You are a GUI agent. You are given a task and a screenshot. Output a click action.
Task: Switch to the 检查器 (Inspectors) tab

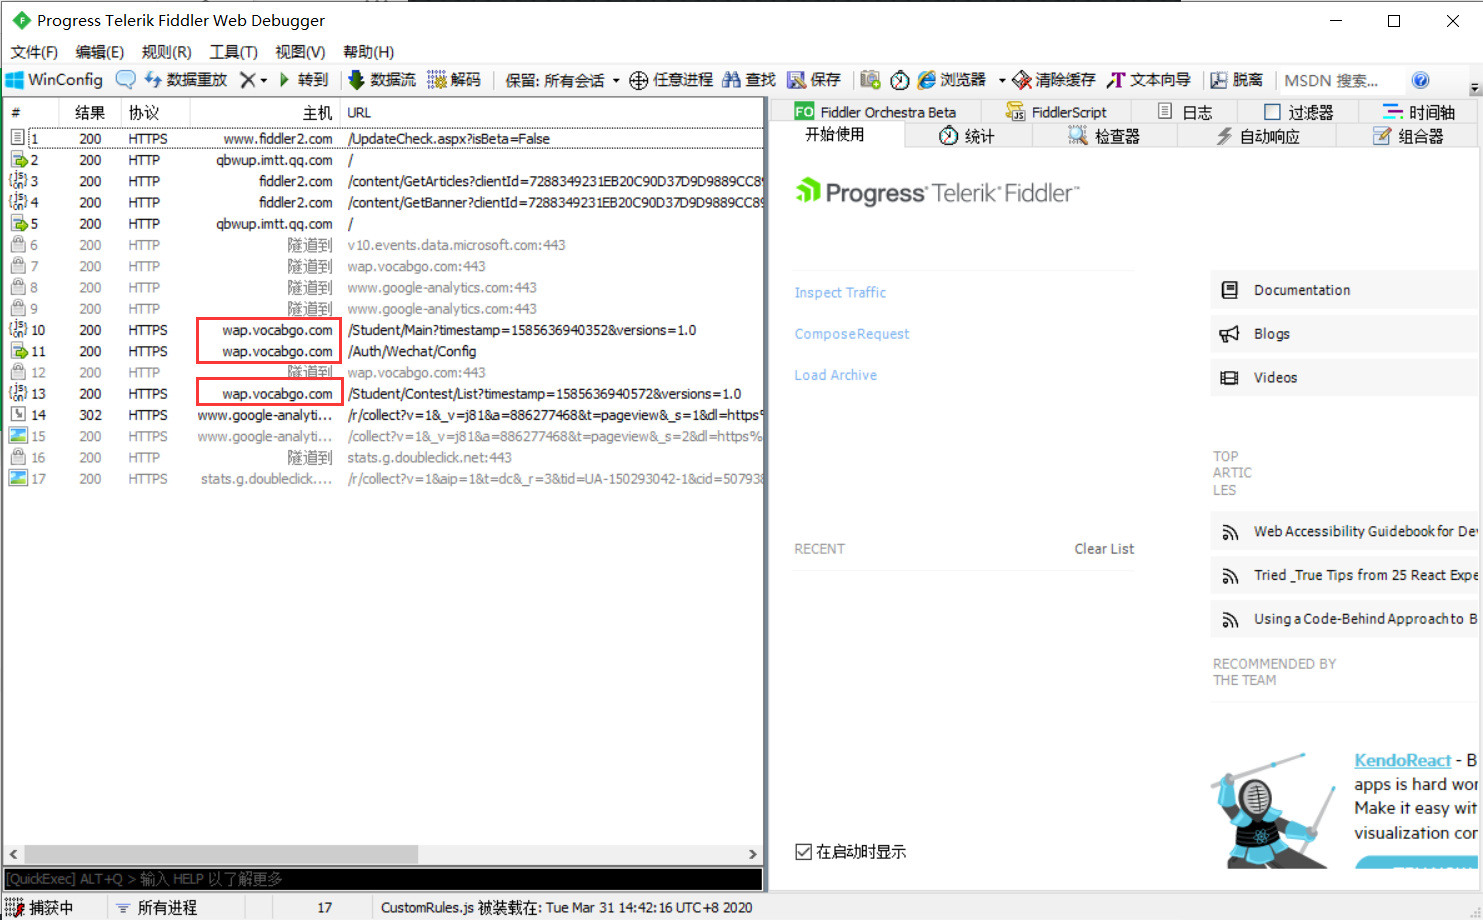[1104, 136]
